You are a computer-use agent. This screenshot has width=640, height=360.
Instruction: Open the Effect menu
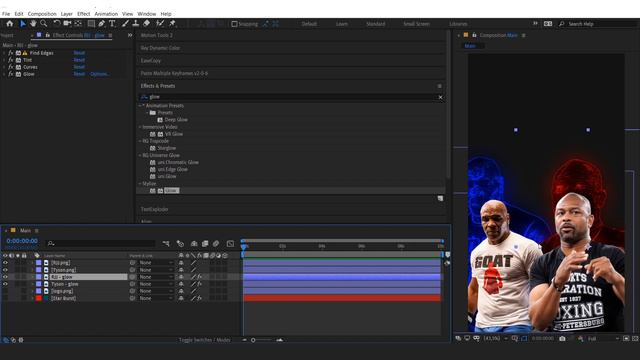point(83,14)
